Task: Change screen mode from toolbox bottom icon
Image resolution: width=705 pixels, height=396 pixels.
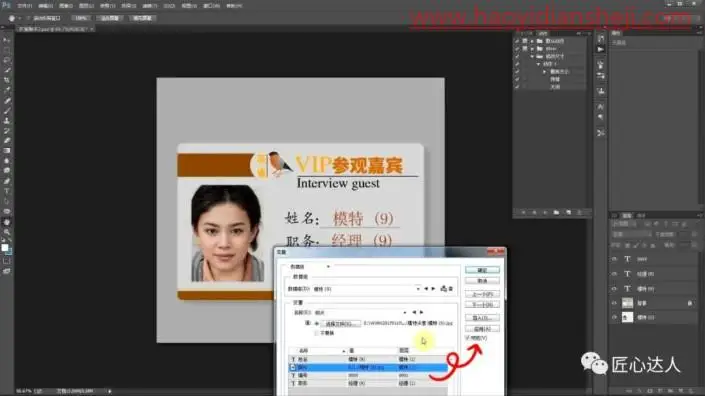Action: [7, 271]
